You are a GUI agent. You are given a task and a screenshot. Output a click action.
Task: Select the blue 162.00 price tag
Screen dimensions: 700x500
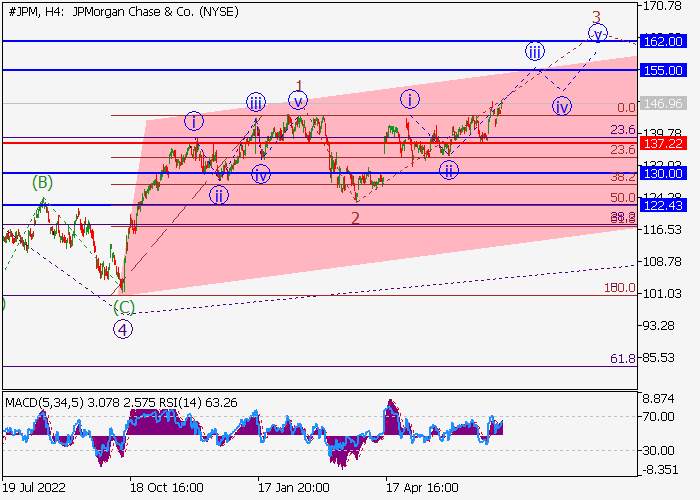[x=663, y=42]
